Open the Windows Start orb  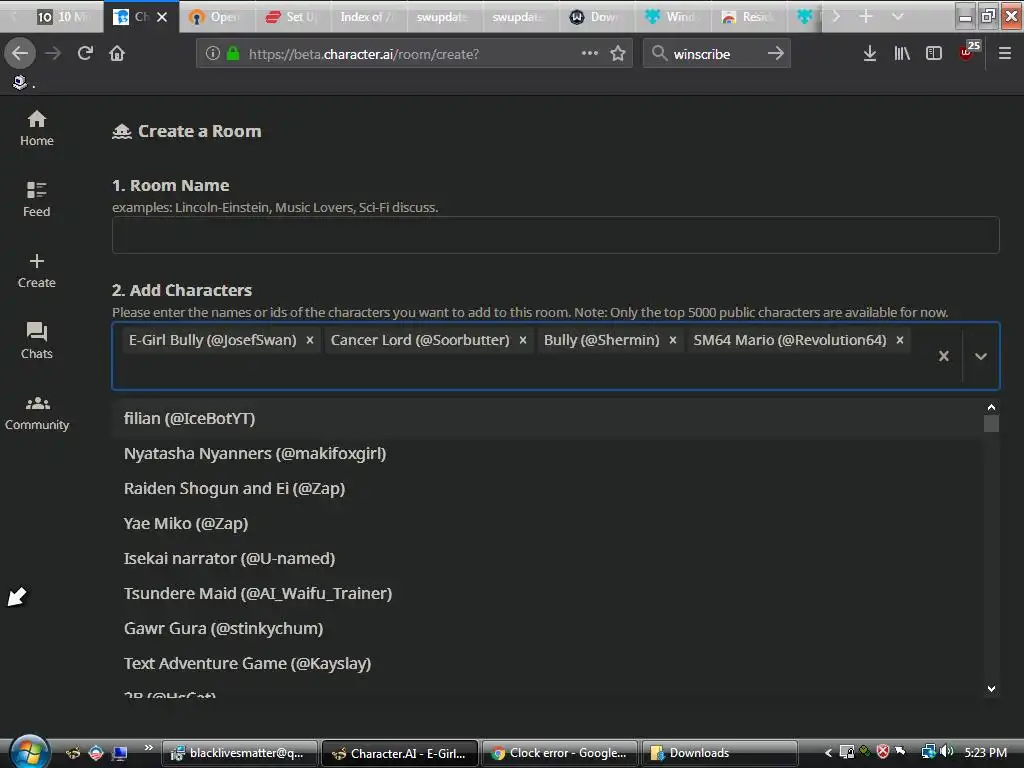click(x=27, y=751)
